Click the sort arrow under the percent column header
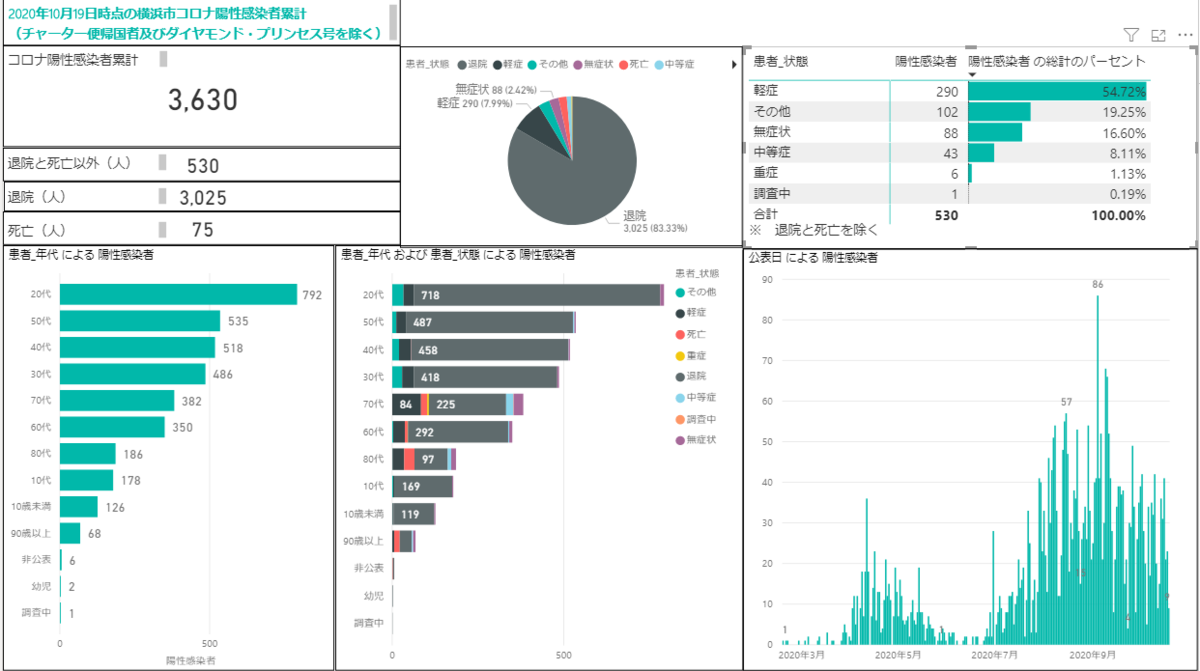The height and width of the screenshot is (671, 1200). tap(972, 74)
